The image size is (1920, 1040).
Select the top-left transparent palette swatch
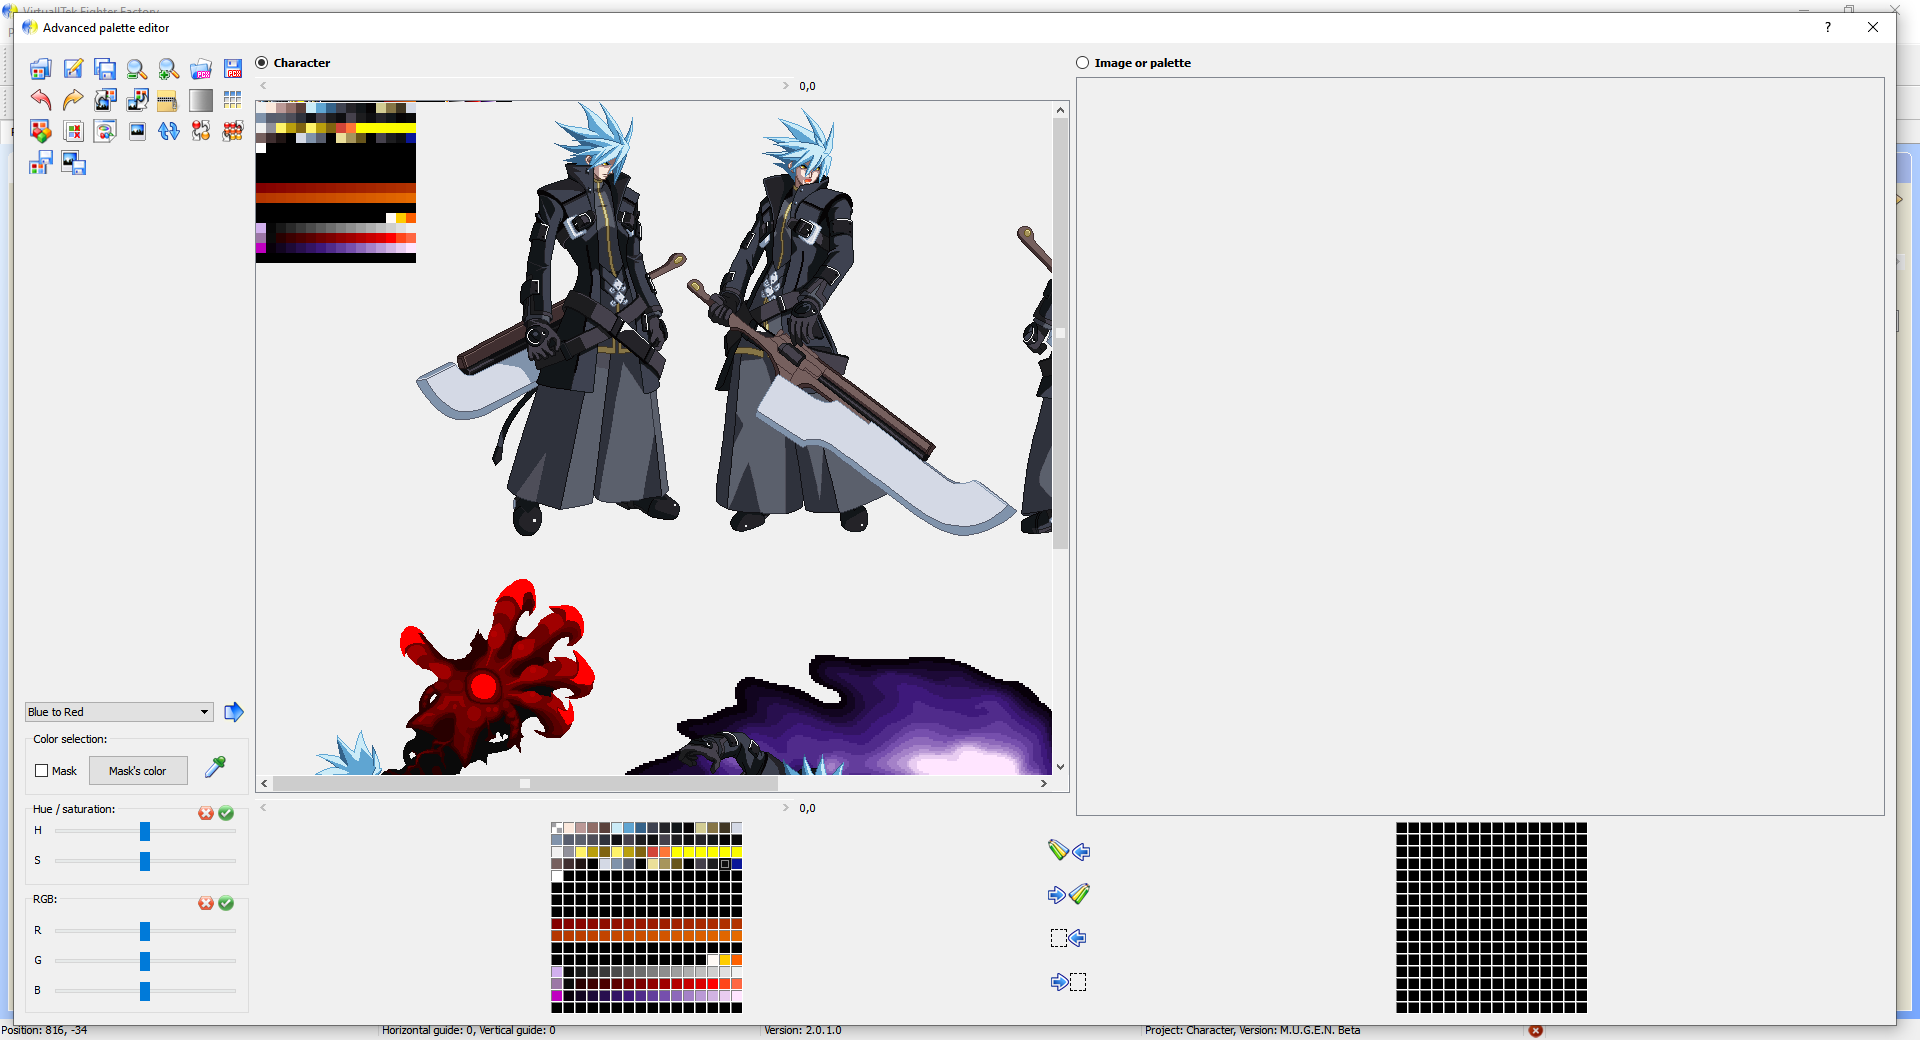557,828
